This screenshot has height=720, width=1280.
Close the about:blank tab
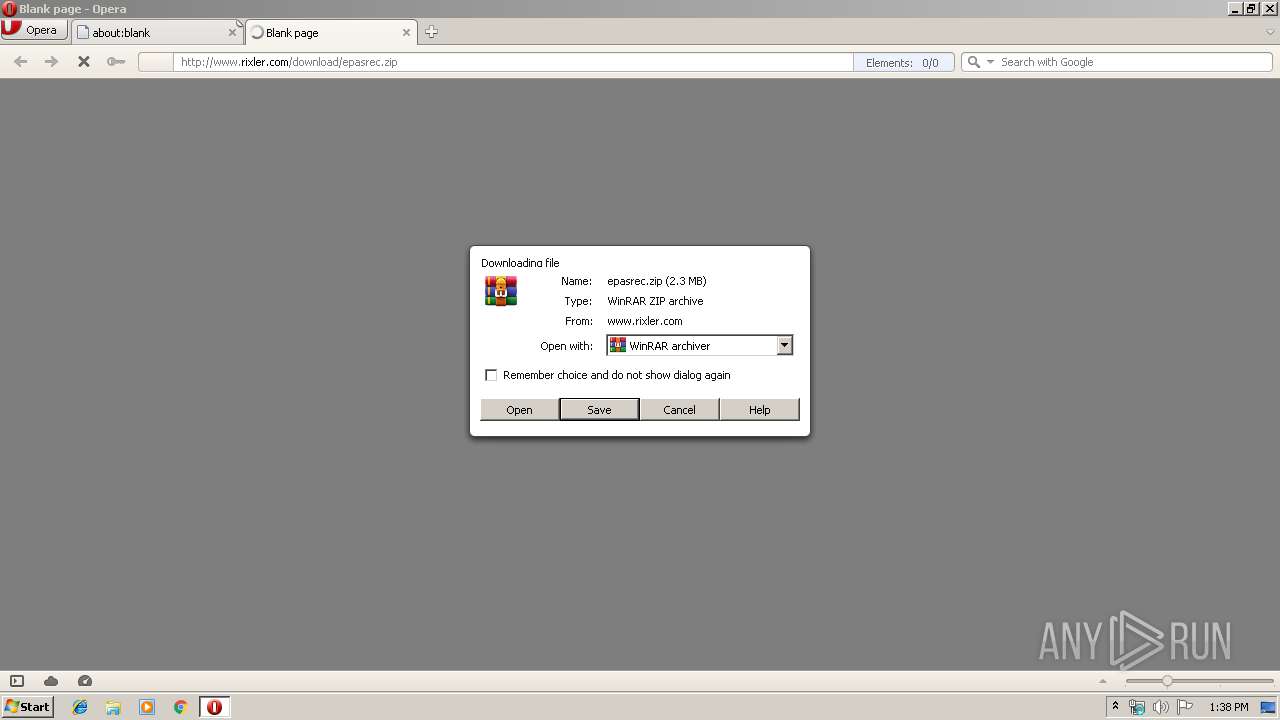(232, 32)
